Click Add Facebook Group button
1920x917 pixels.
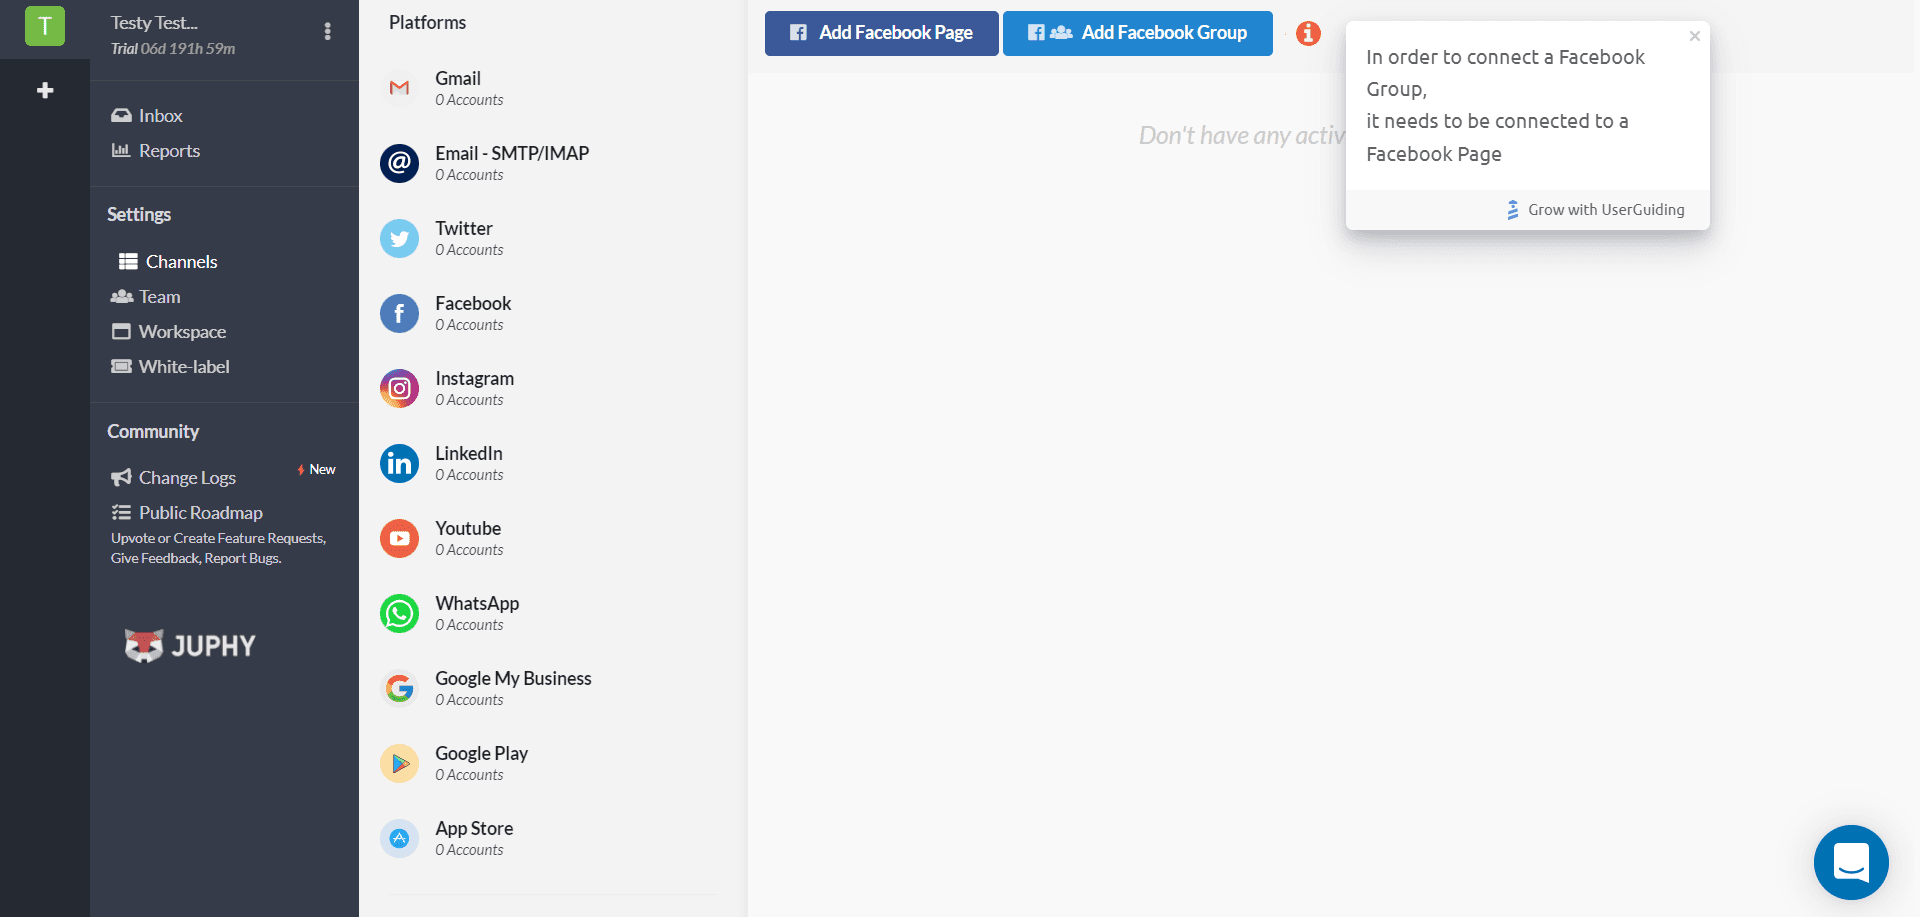point(1138,33)
